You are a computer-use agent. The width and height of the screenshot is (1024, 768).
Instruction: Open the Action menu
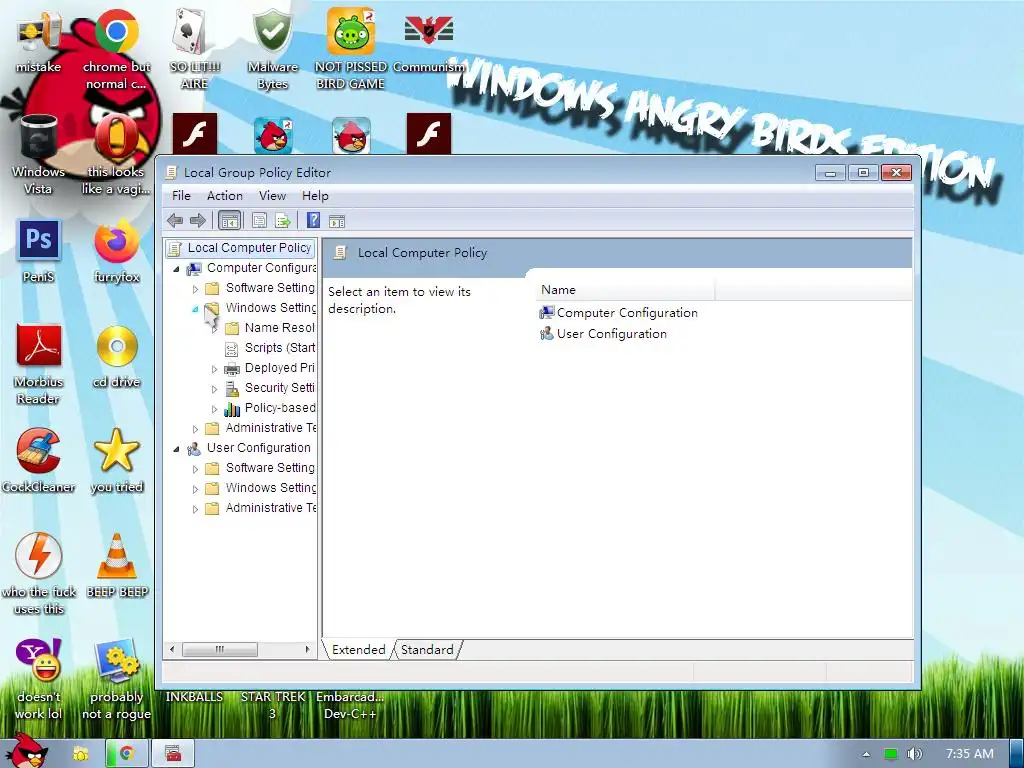click(225, 196)
